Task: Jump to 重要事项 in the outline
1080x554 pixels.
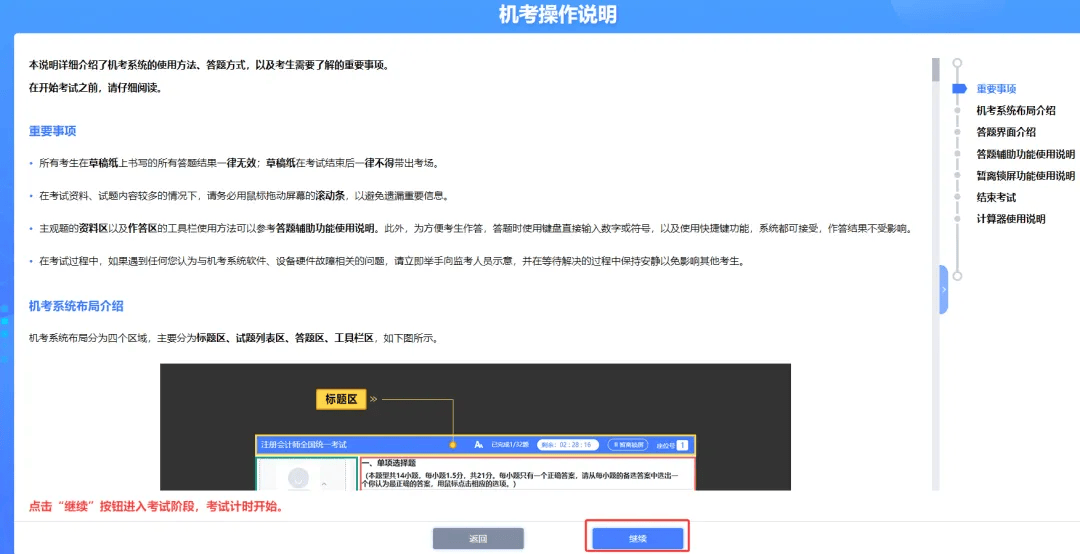Action: coord(996,89)
